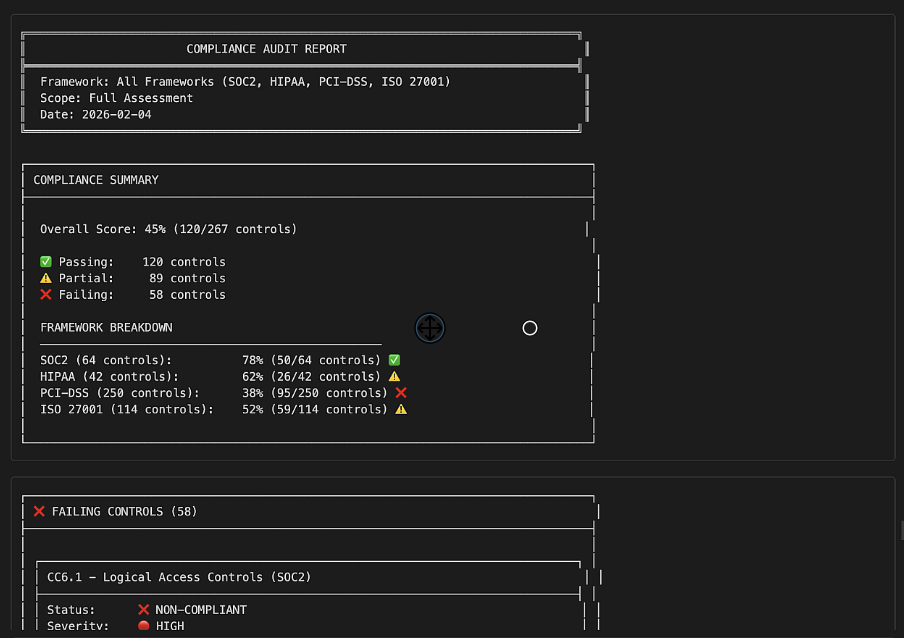The height and width of the screenshot is (638, 904).
Task: Click the warning icon on ISO 27001 row
Action: point(401,409)
